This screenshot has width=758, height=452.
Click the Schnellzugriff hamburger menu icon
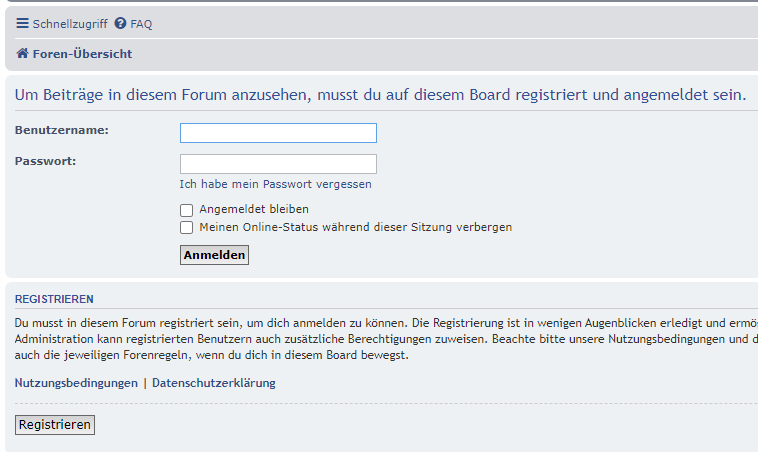pyautogui.click(x=22, y=23)
